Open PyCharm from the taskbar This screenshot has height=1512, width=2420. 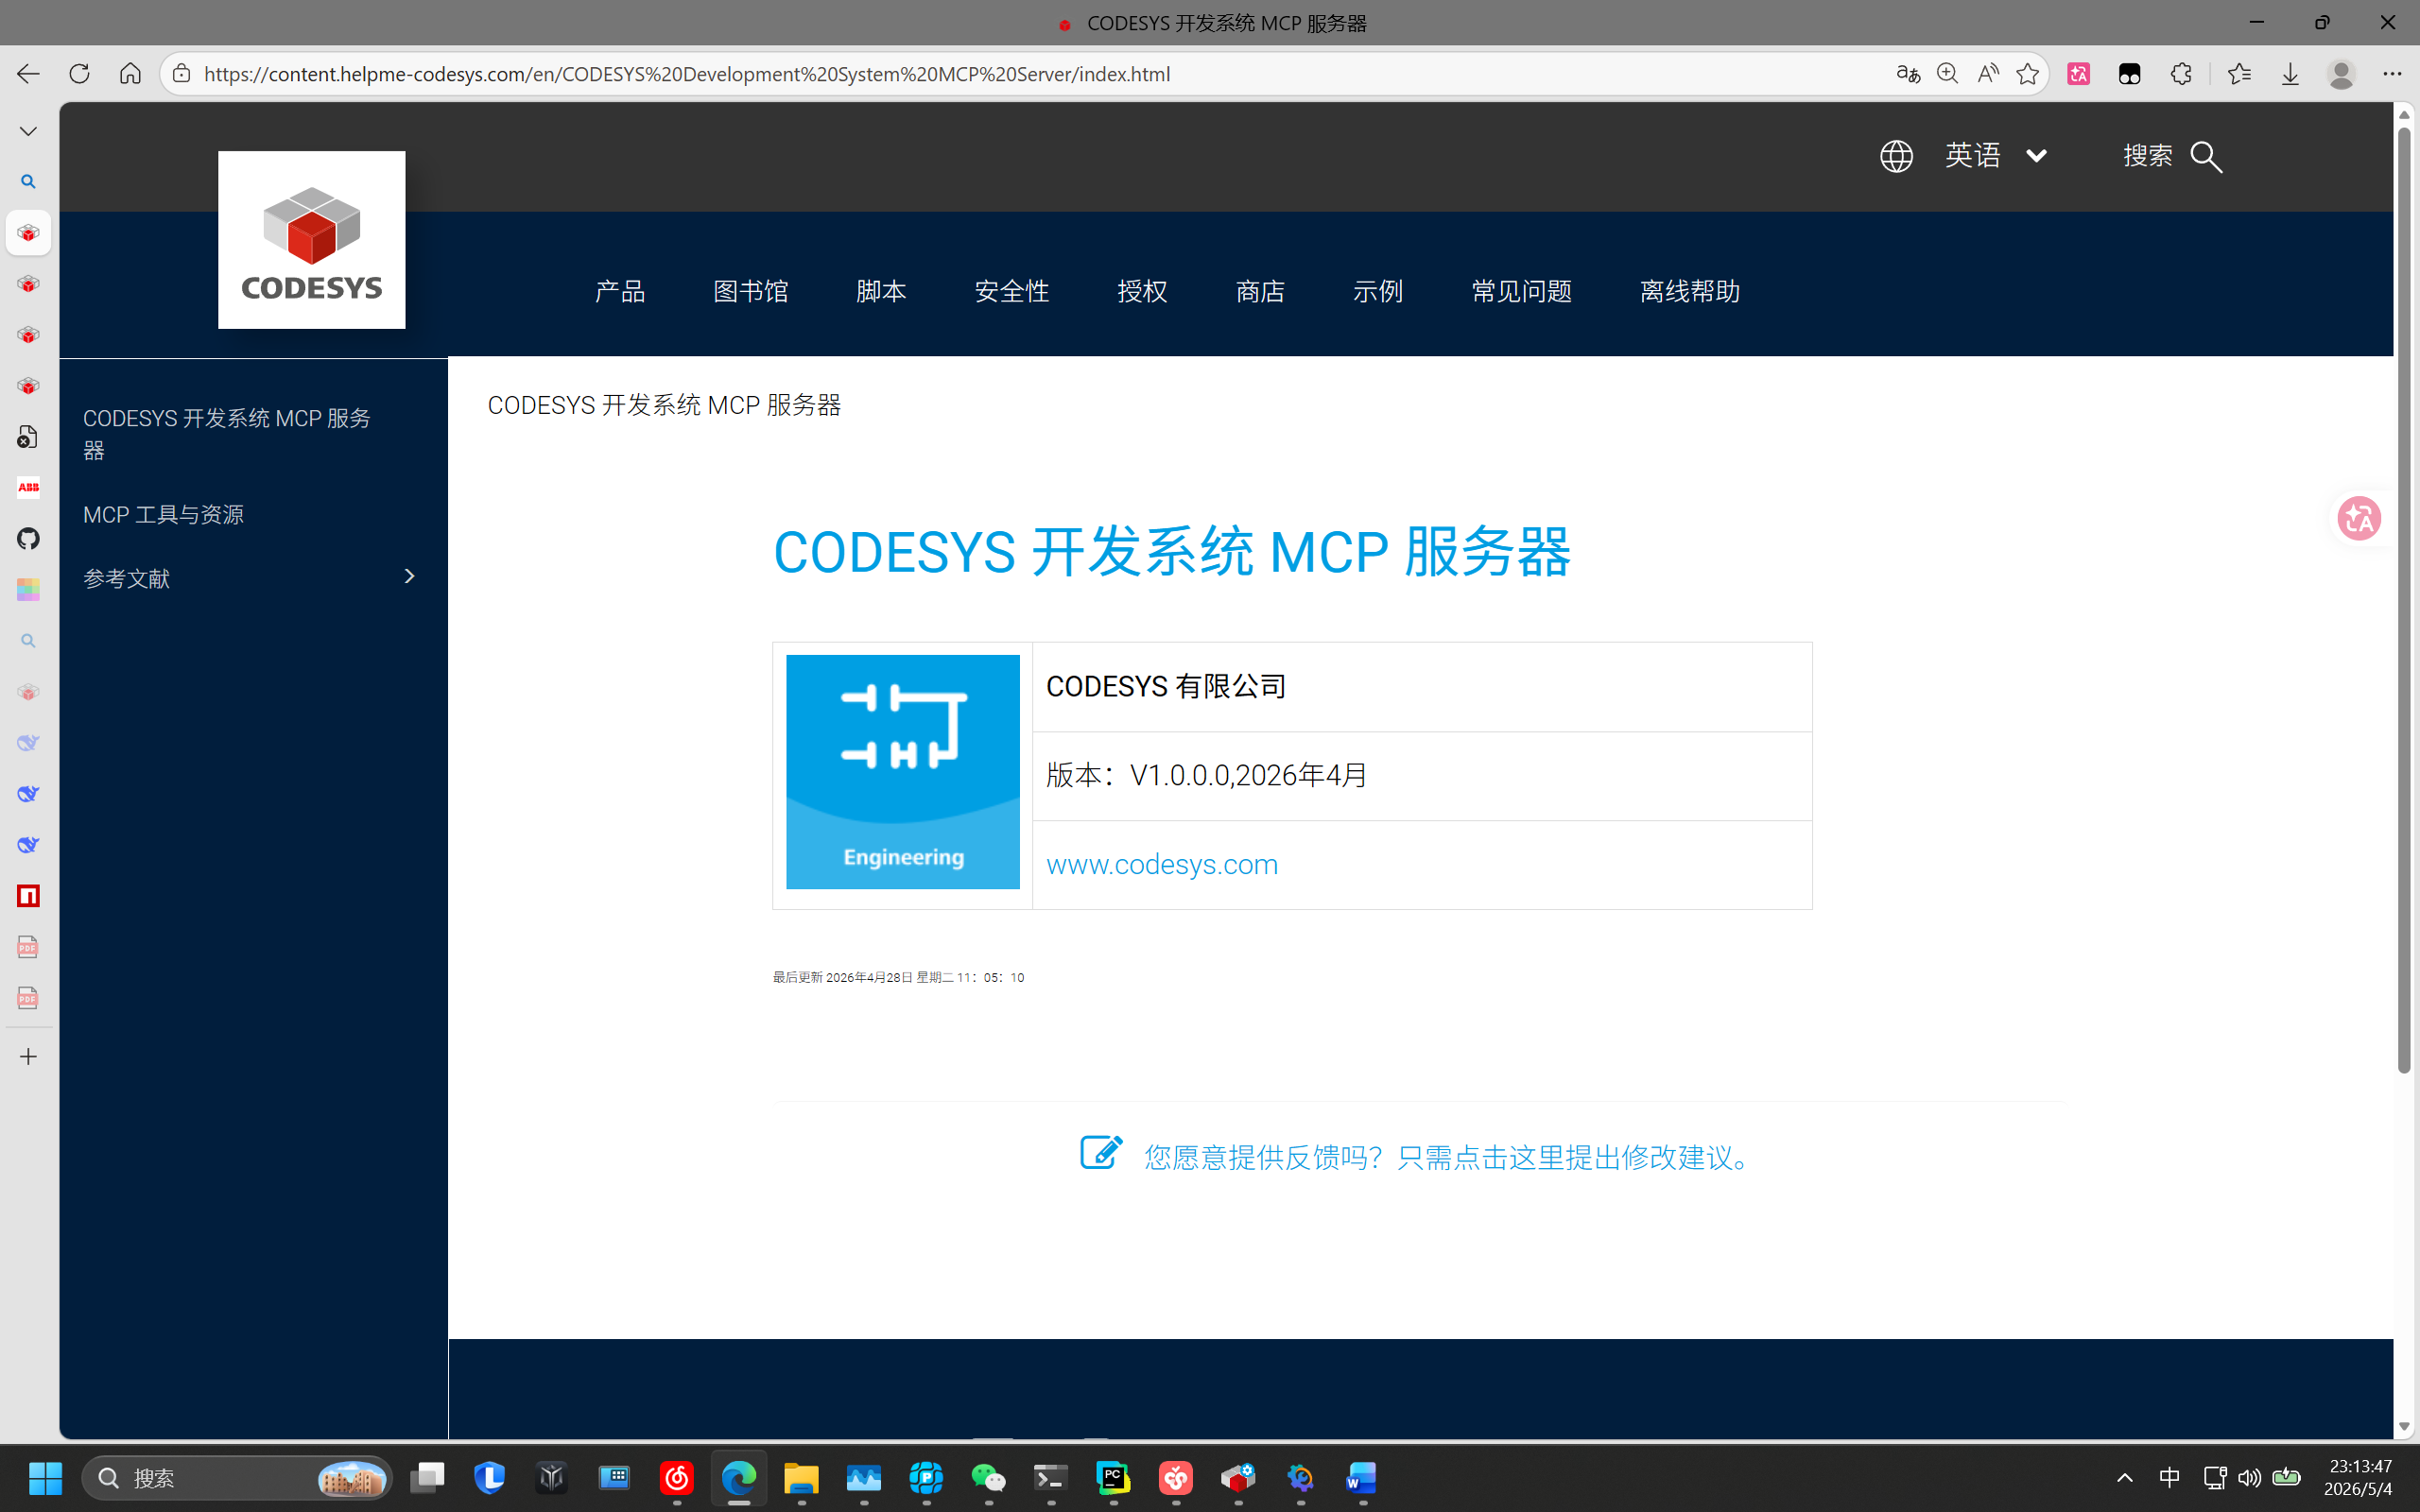[x=1113, y=1478]
